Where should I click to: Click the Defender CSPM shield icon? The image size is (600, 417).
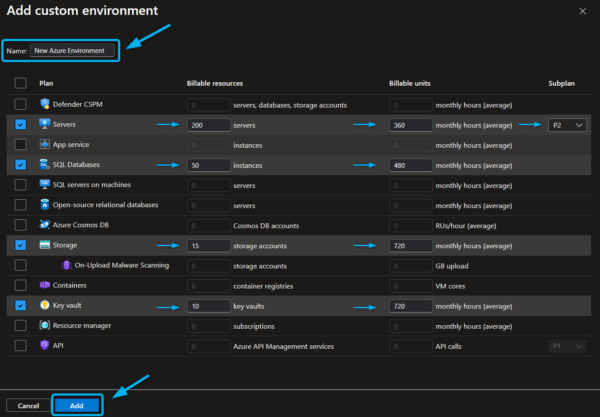tap(45, 104)
